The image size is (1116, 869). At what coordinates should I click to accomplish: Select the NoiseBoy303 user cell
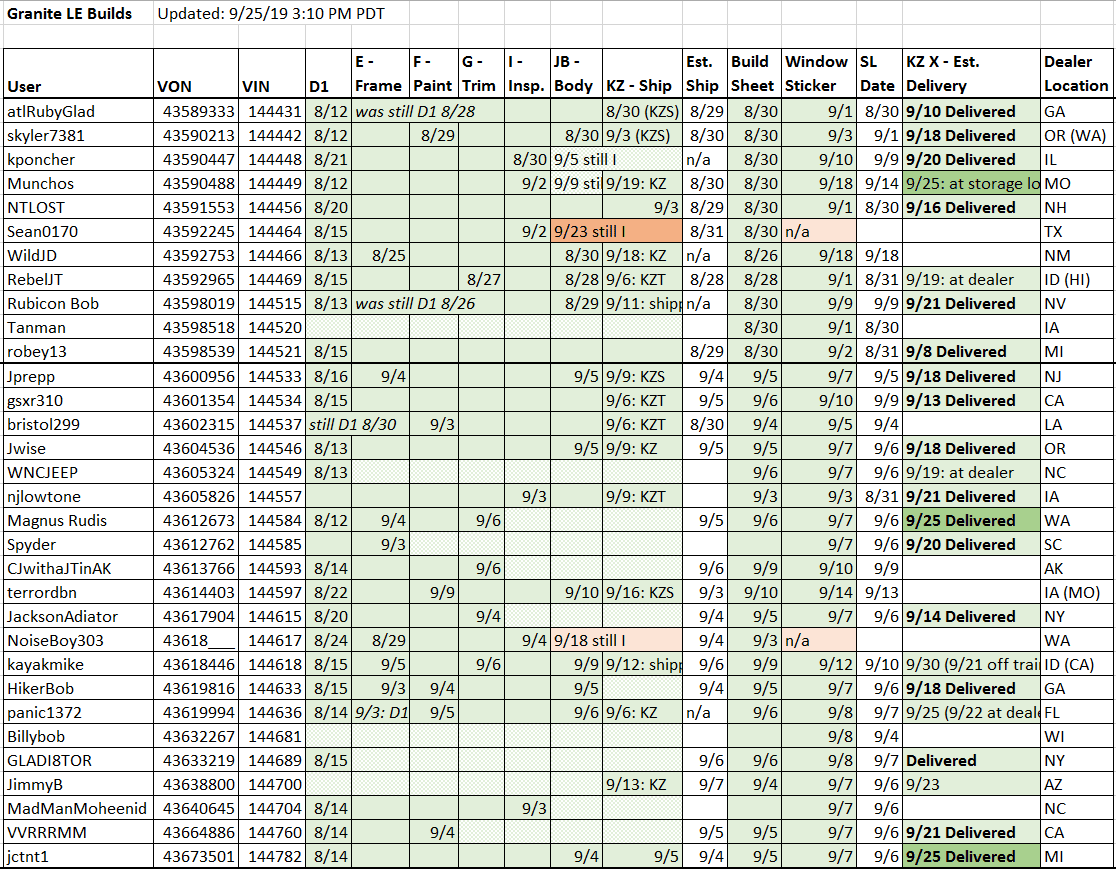[x=78, y=641]
